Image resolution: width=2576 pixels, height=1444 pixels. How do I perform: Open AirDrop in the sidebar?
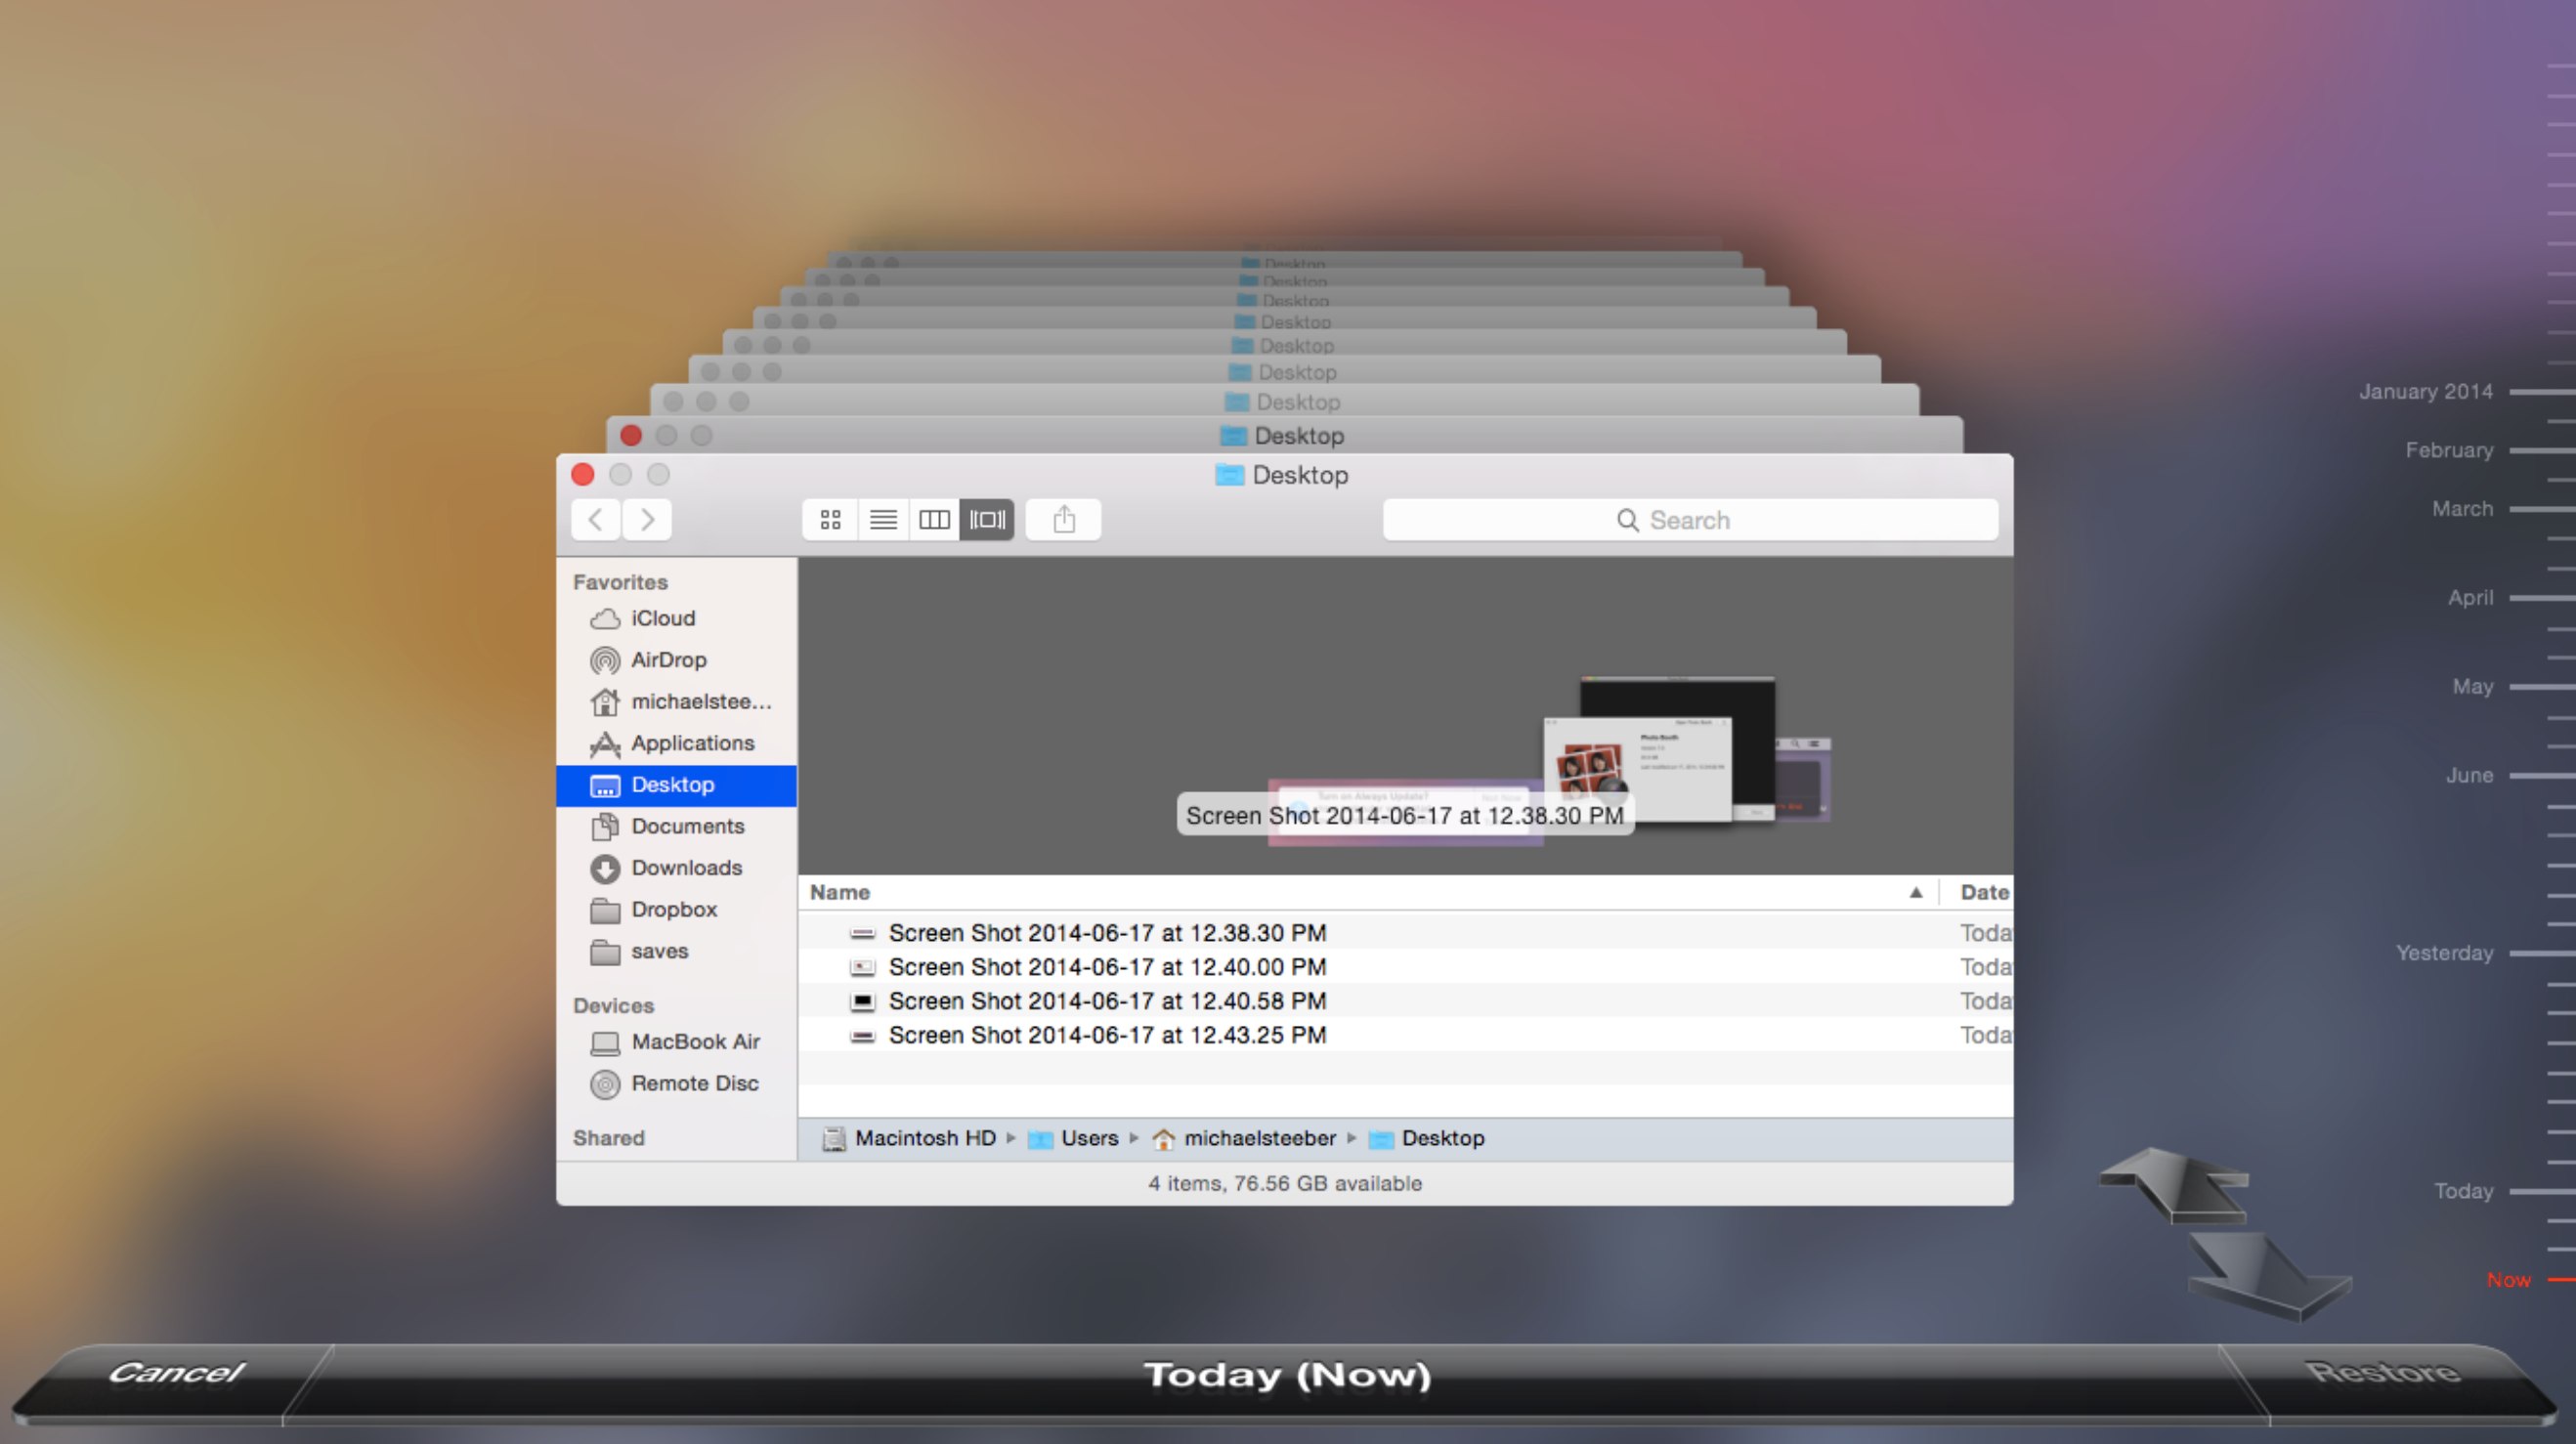[668, 660]
